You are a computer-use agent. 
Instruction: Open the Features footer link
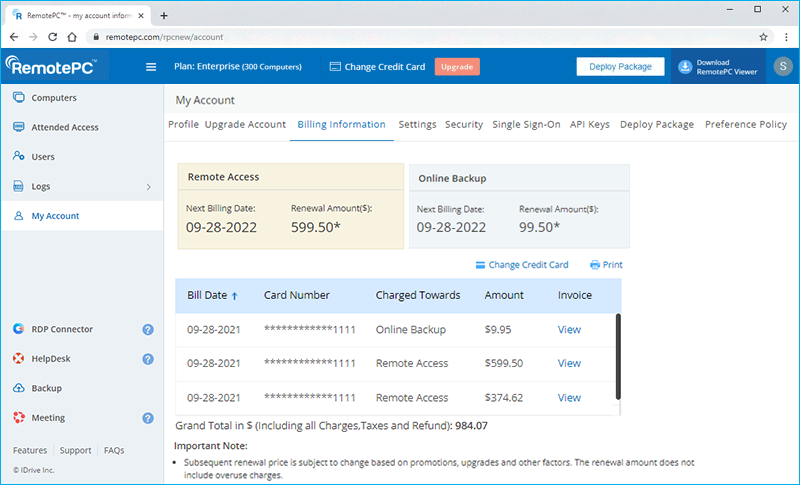(x=30, y=450)
